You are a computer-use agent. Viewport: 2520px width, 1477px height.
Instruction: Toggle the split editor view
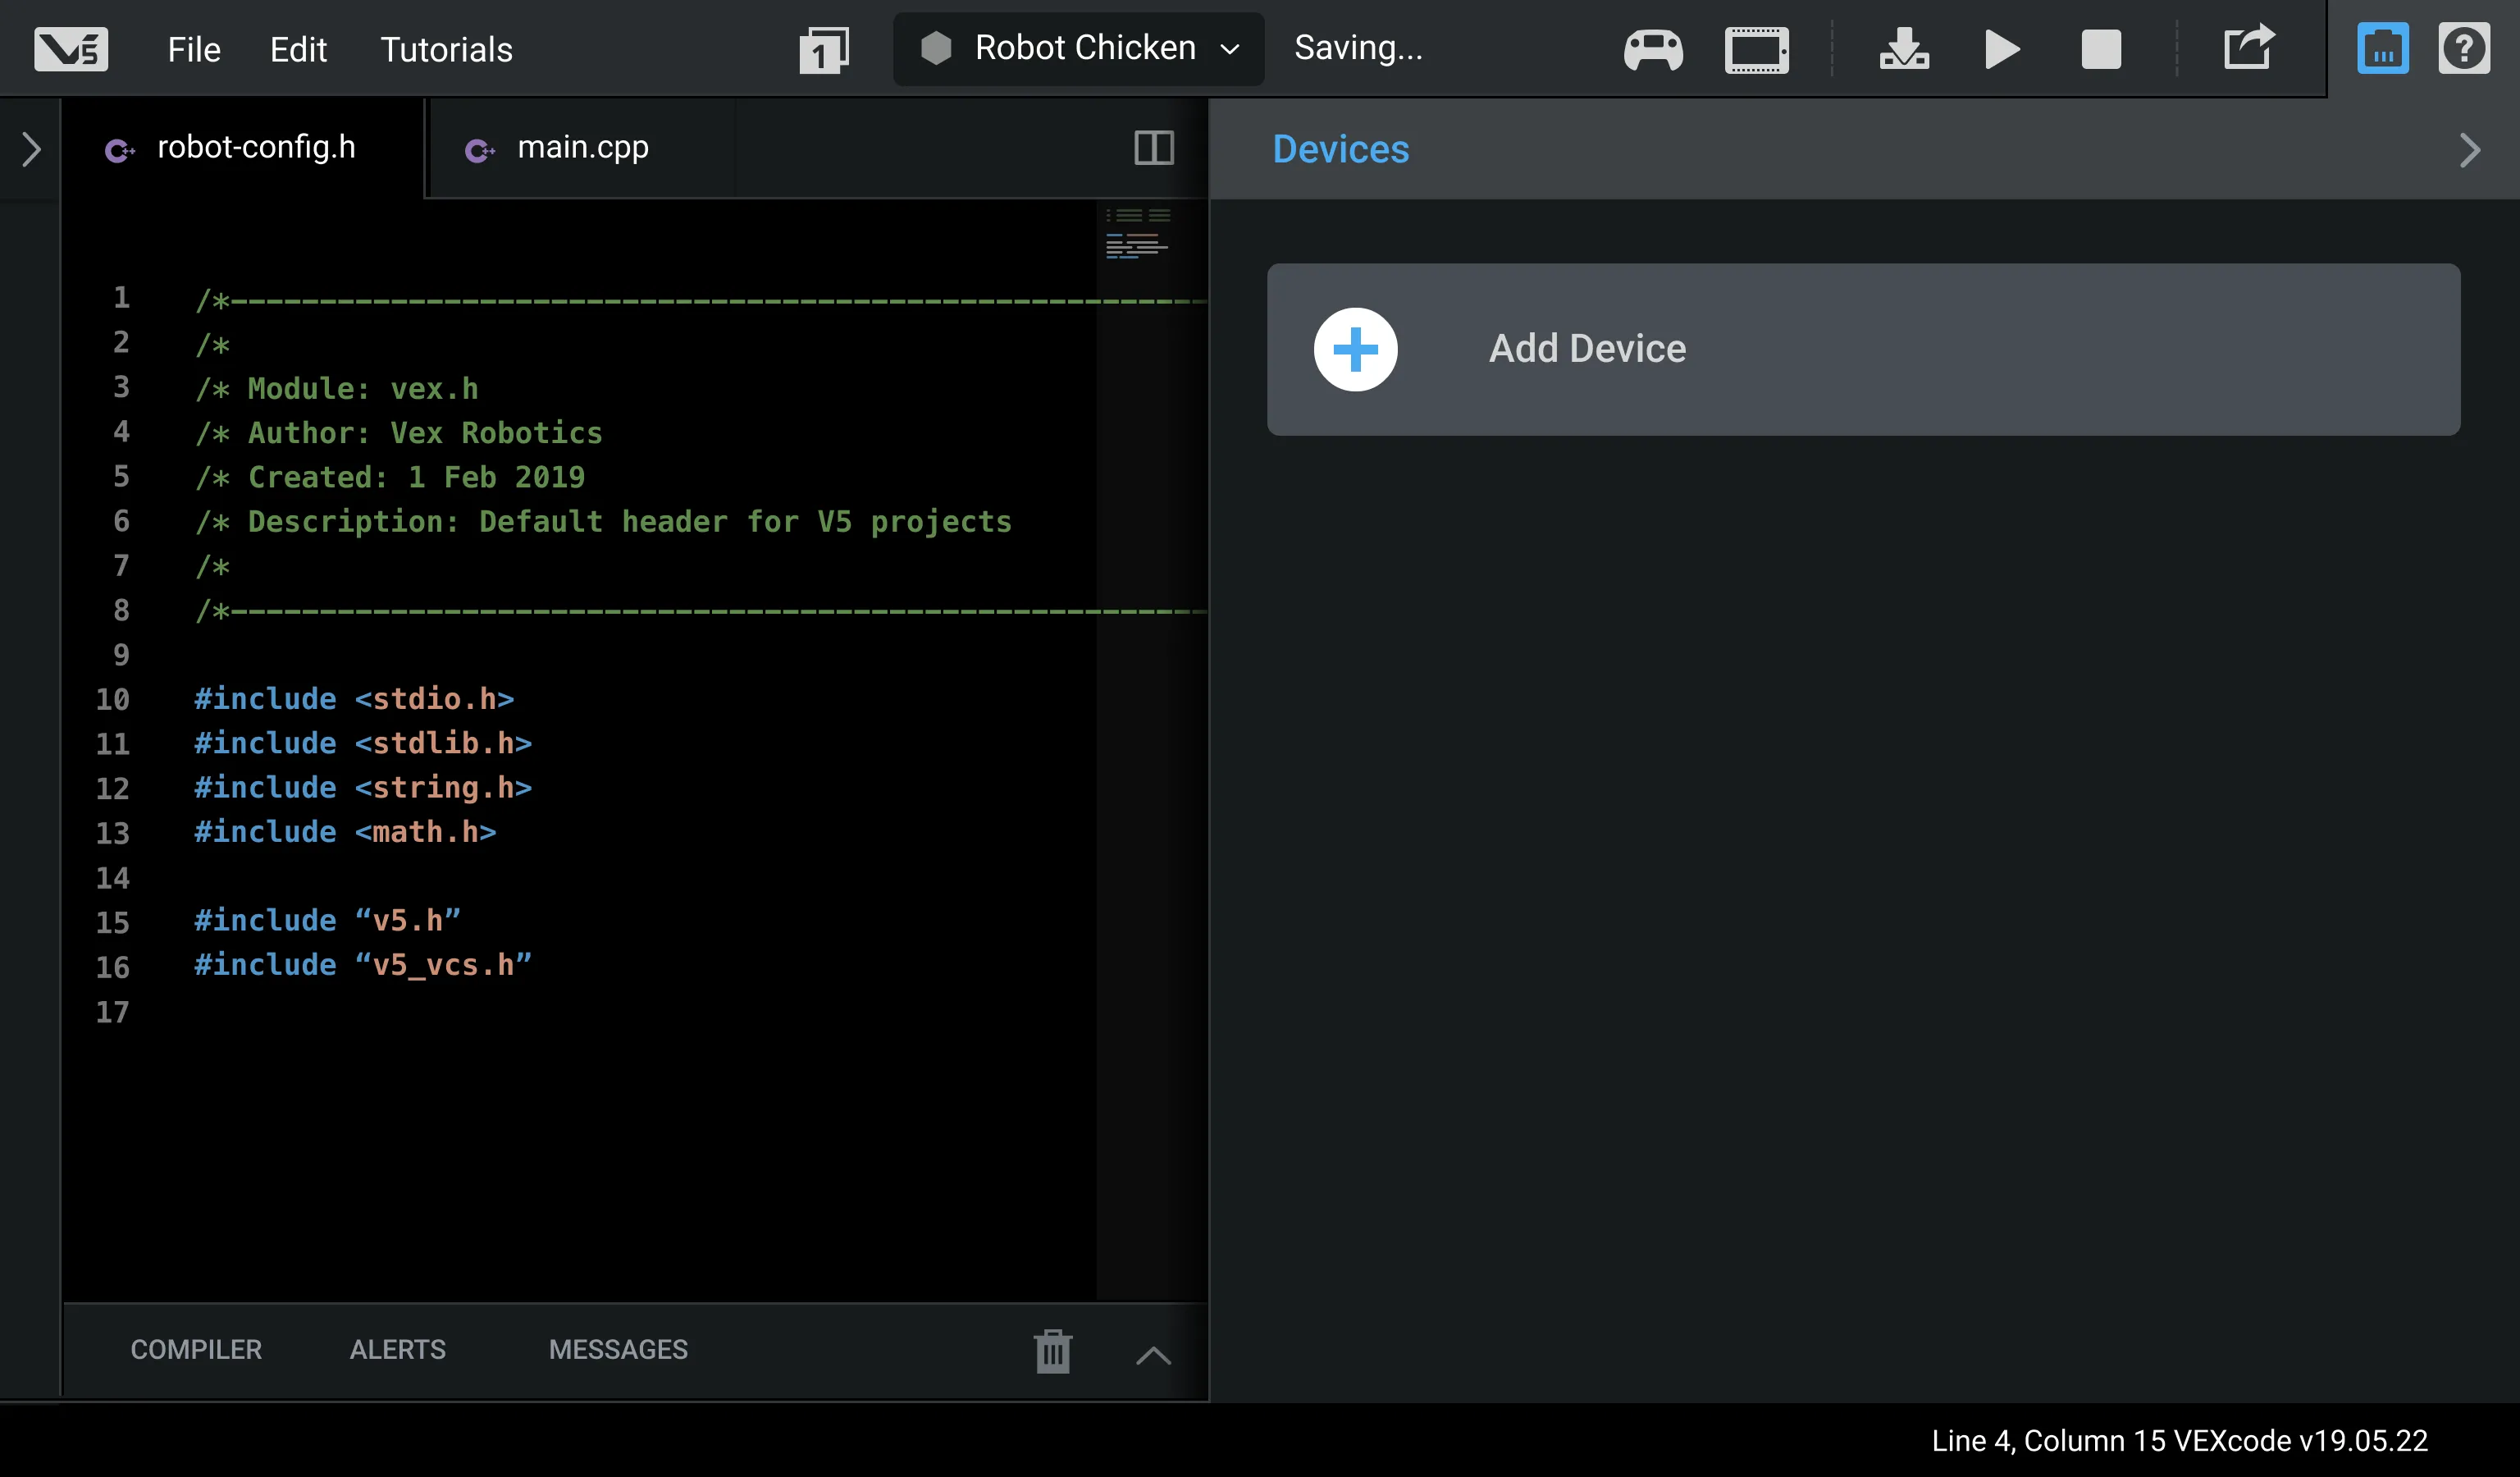pyautogui.click(x=1153, y=148)
